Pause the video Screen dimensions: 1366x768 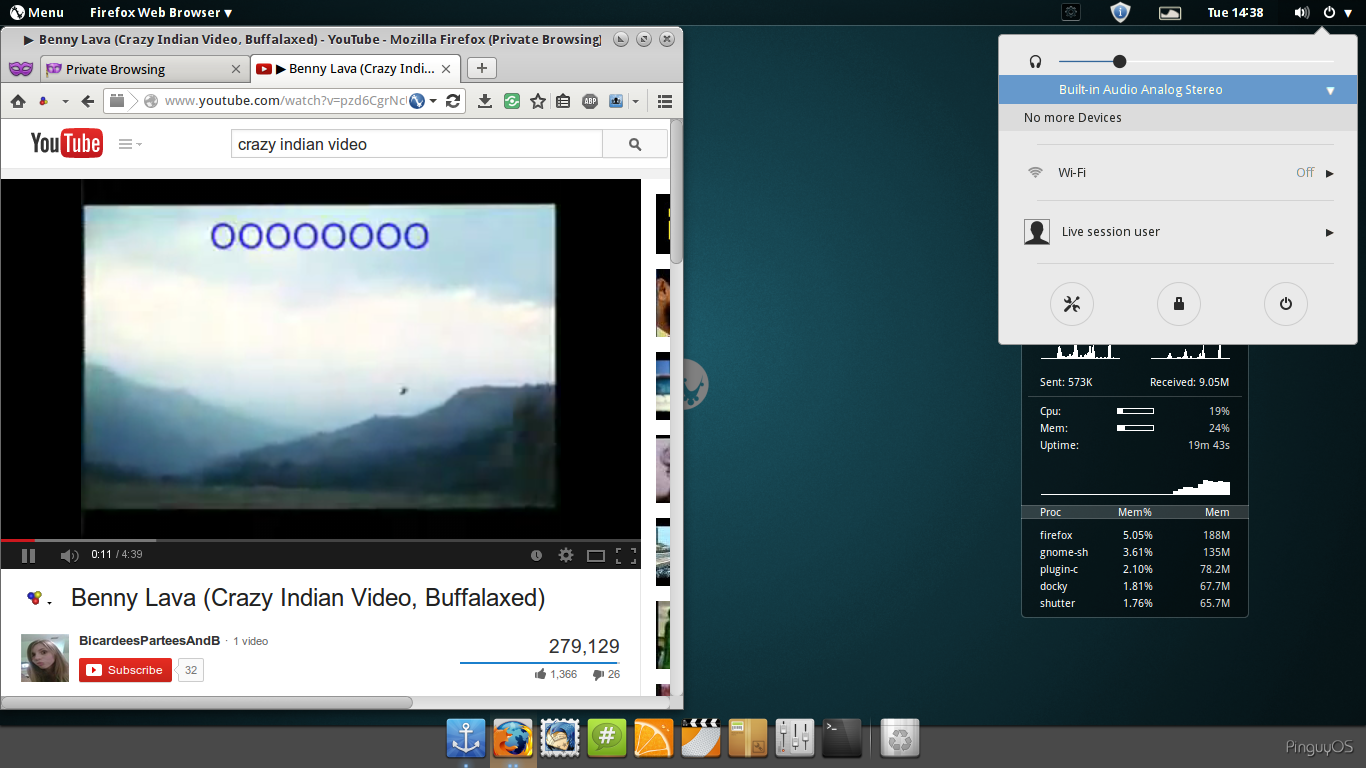28,555
